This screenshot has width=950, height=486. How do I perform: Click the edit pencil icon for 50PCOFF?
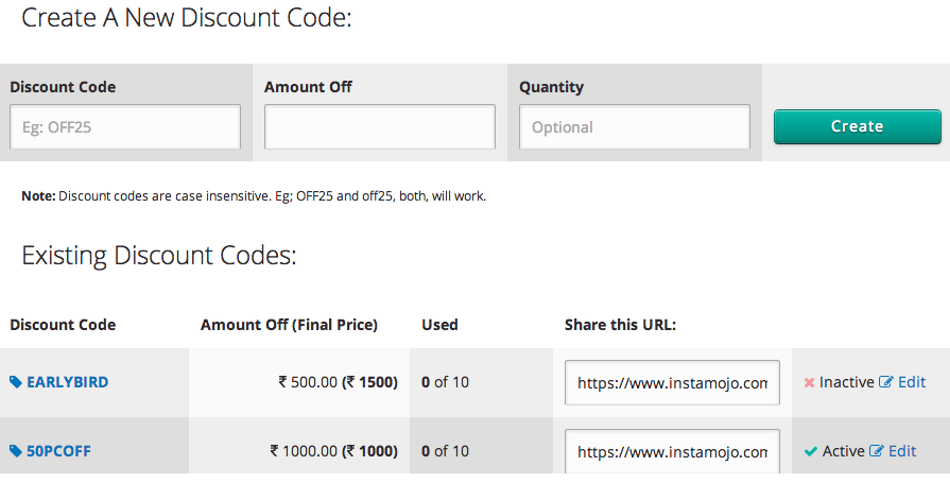coord(877,451)
